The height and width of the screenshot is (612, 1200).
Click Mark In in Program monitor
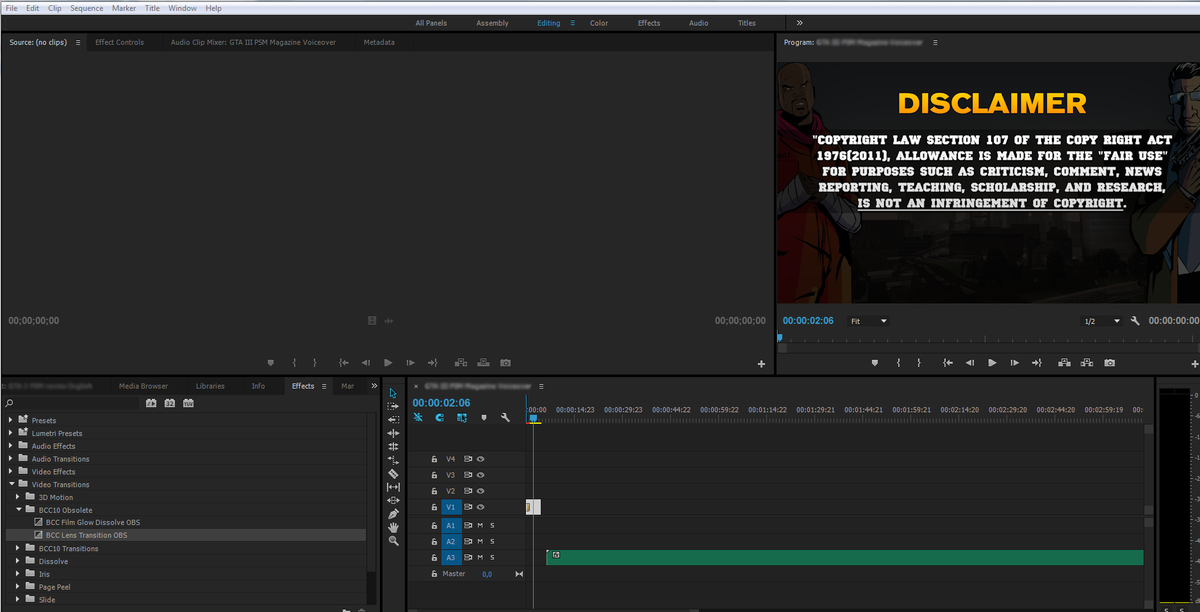click(898, 362)
